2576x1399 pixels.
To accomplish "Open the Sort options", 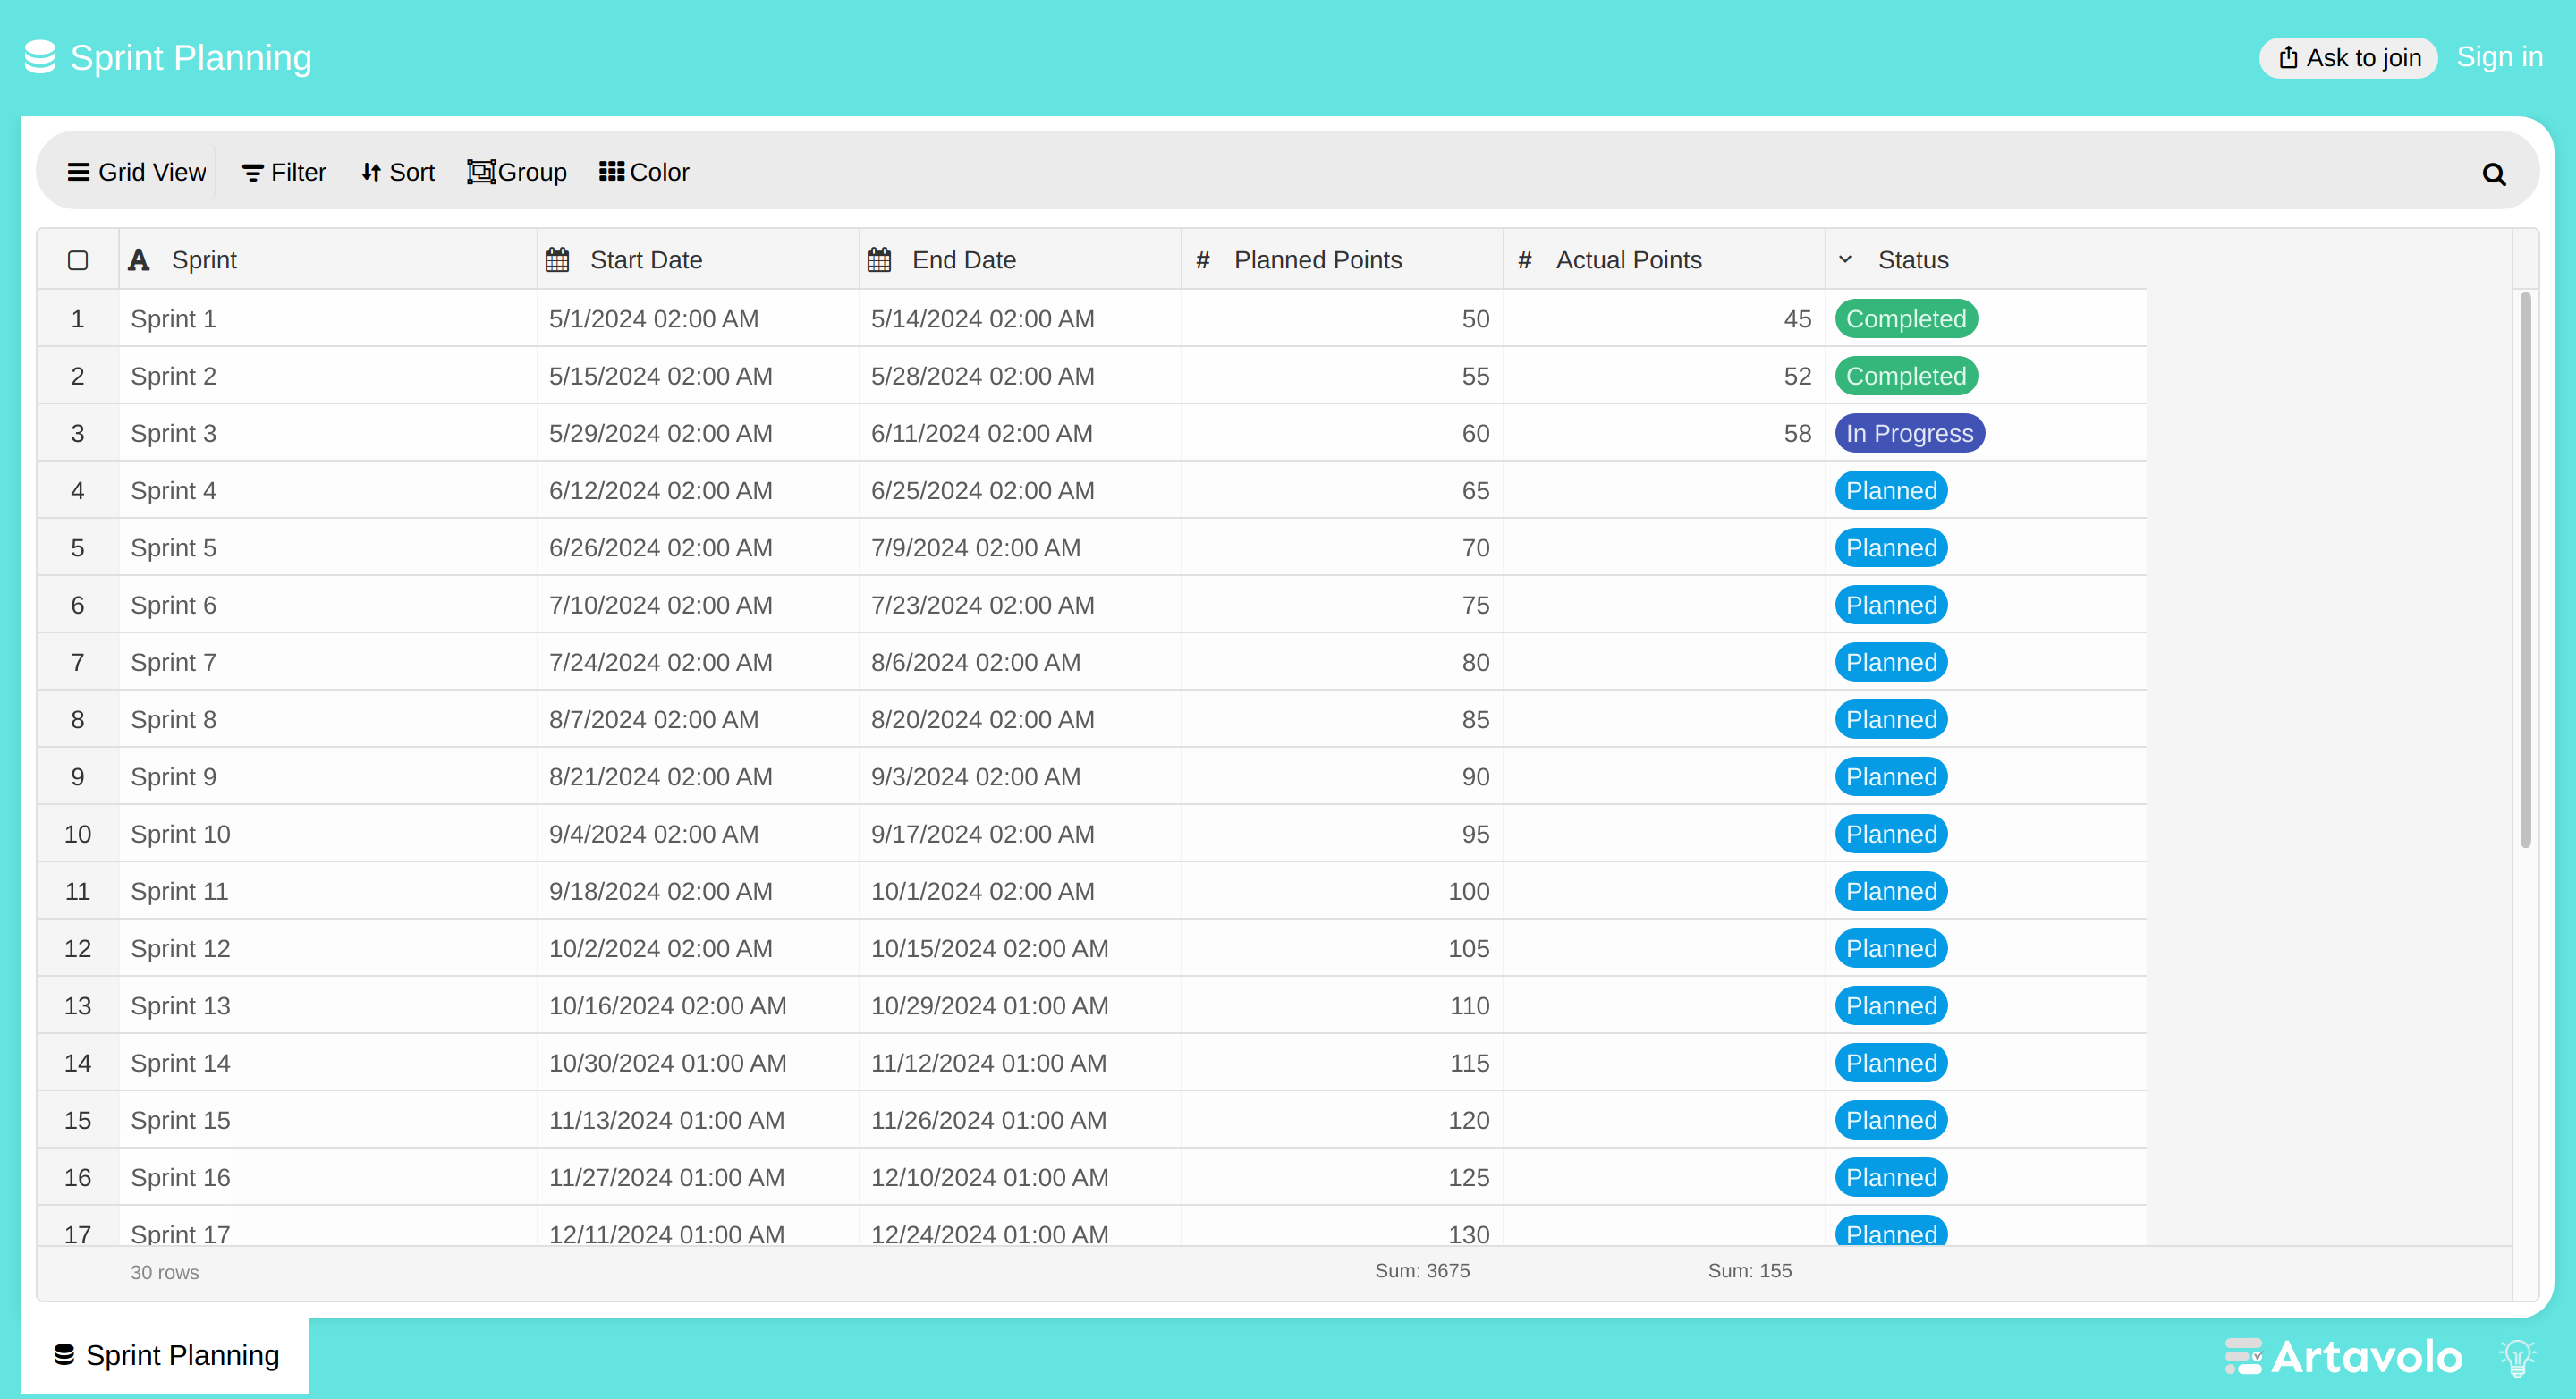I will point(398,172).
